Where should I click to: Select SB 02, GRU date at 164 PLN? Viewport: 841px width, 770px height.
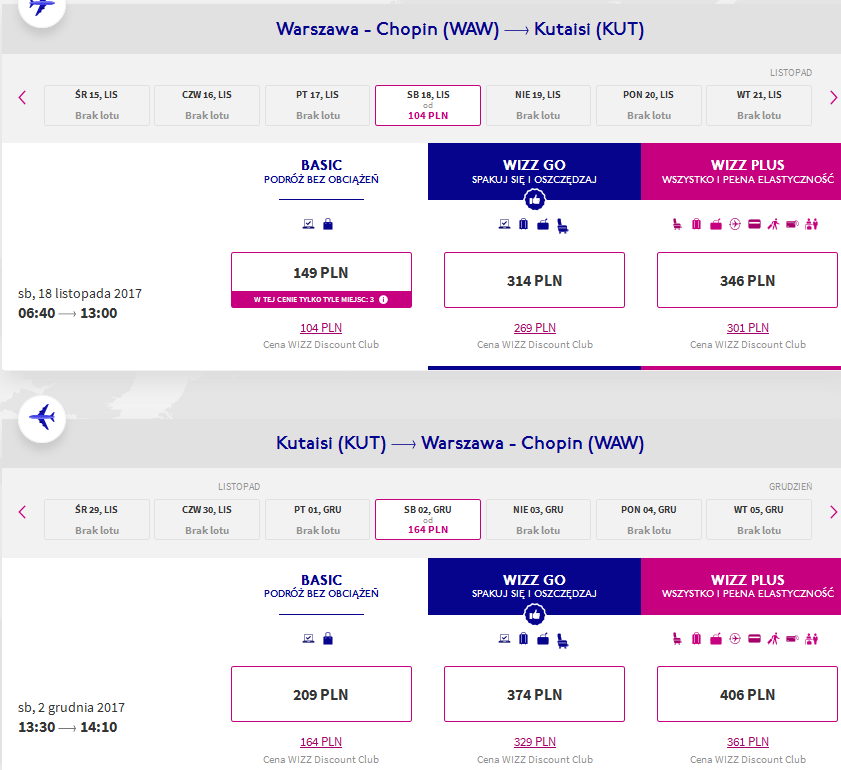(x=428, y=520)
